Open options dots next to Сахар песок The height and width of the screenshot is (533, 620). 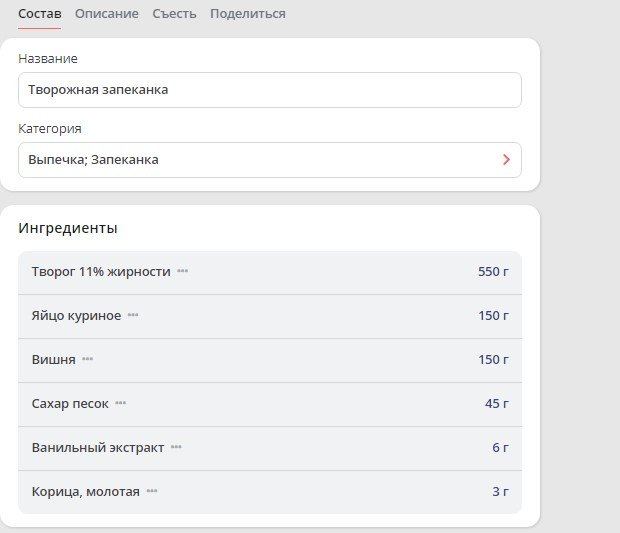(121, 404)
